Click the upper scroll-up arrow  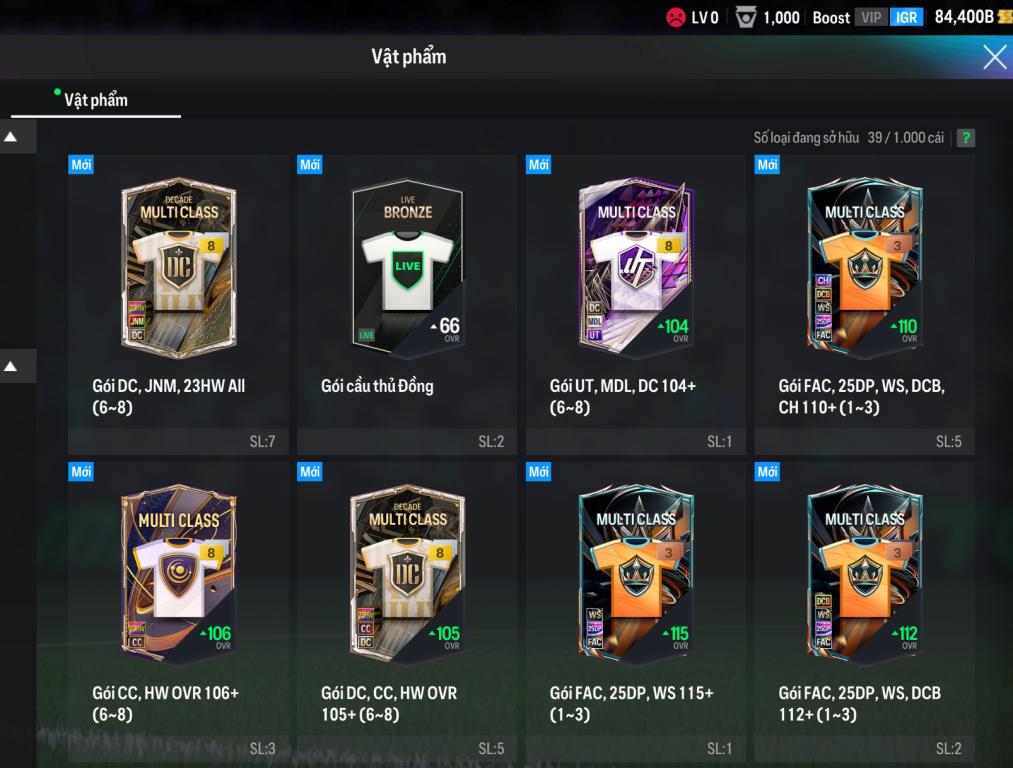pyautogui.click(x=11, y=137)
